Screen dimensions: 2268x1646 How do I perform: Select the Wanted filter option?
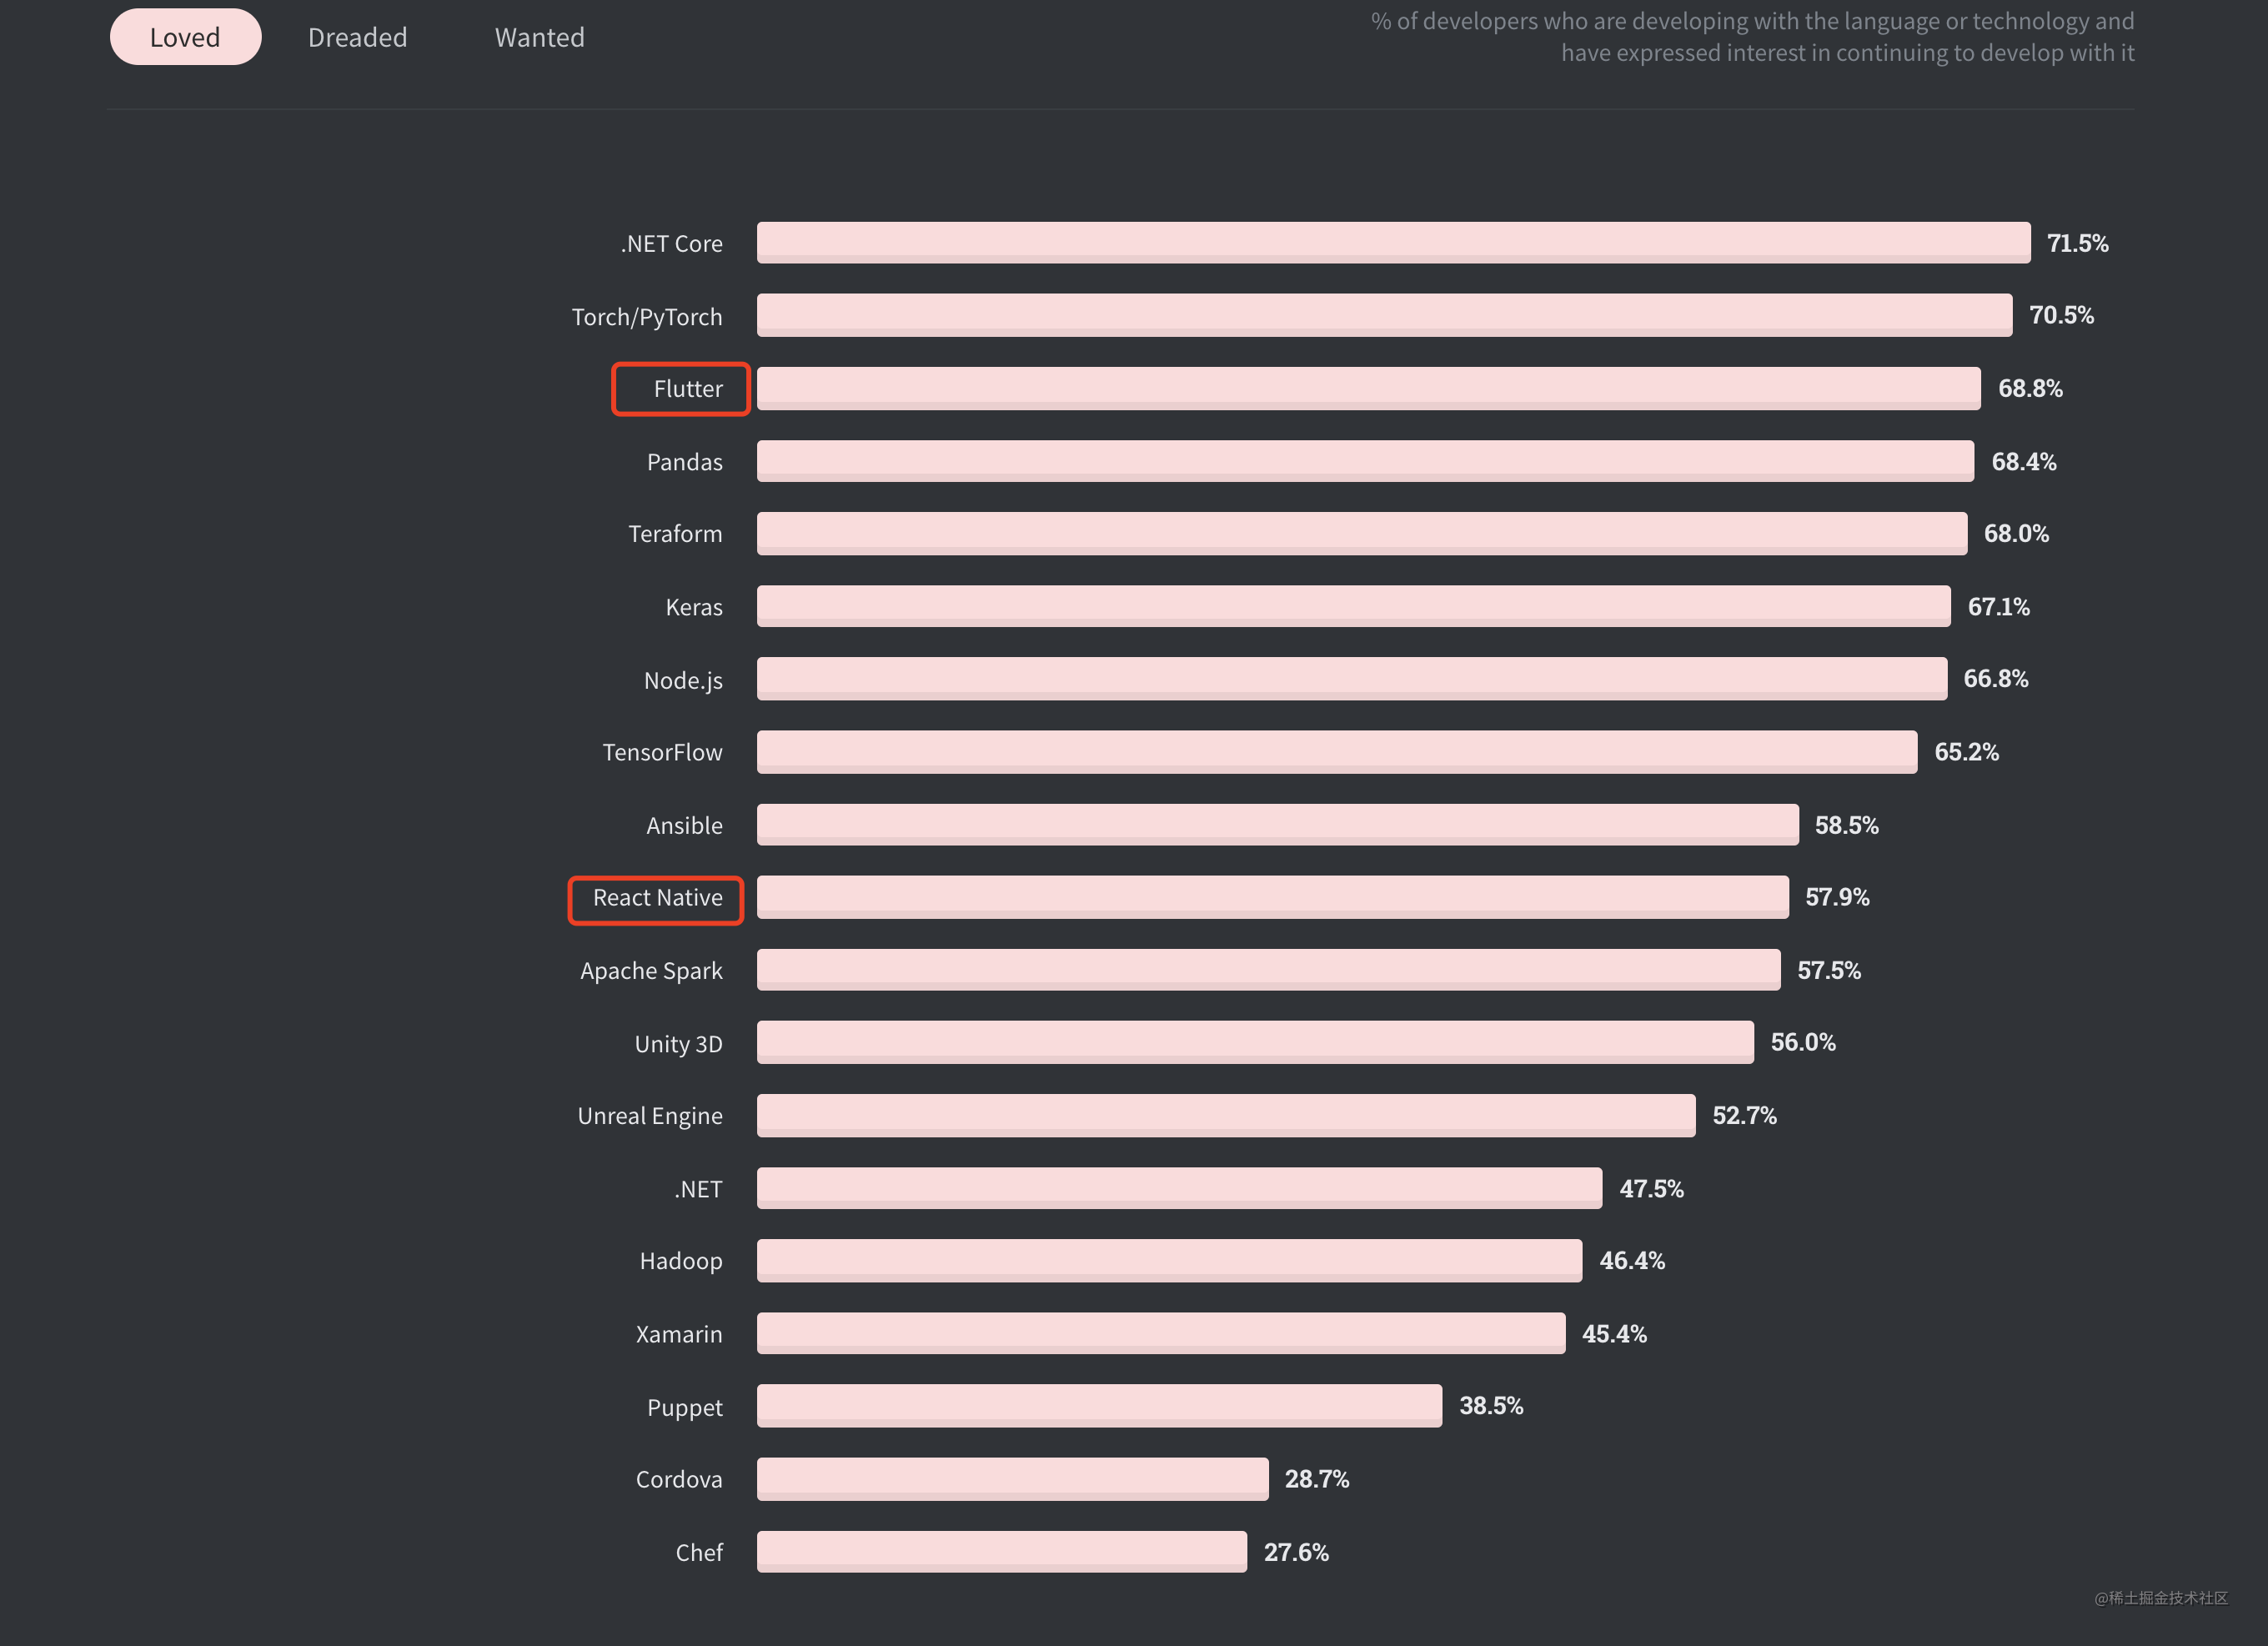[539, 33]
